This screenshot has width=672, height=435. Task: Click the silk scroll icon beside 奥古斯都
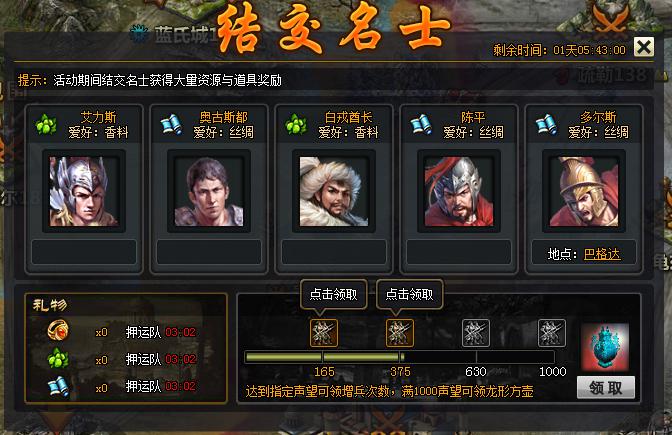tap(171, 125)
